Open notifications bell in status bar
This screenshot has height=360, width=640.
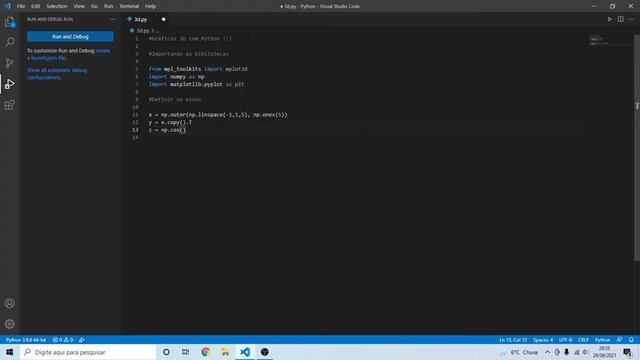(631, 340)
